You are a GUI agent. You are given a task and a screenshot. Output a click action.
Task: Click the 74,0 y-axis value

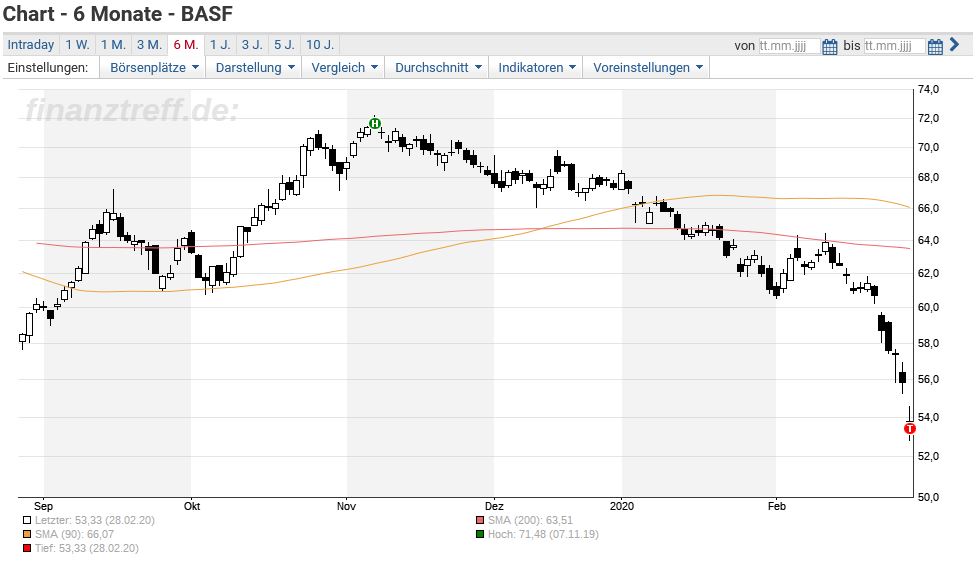pyautogui.click(x=928, y=90)
